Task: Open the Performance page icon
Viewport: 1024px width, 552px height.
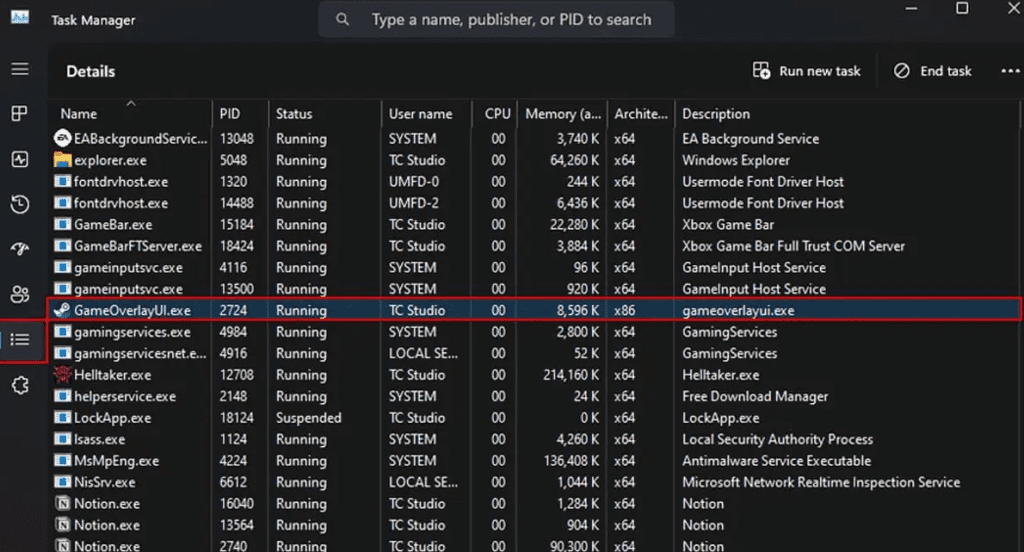Action: (19, 159)
